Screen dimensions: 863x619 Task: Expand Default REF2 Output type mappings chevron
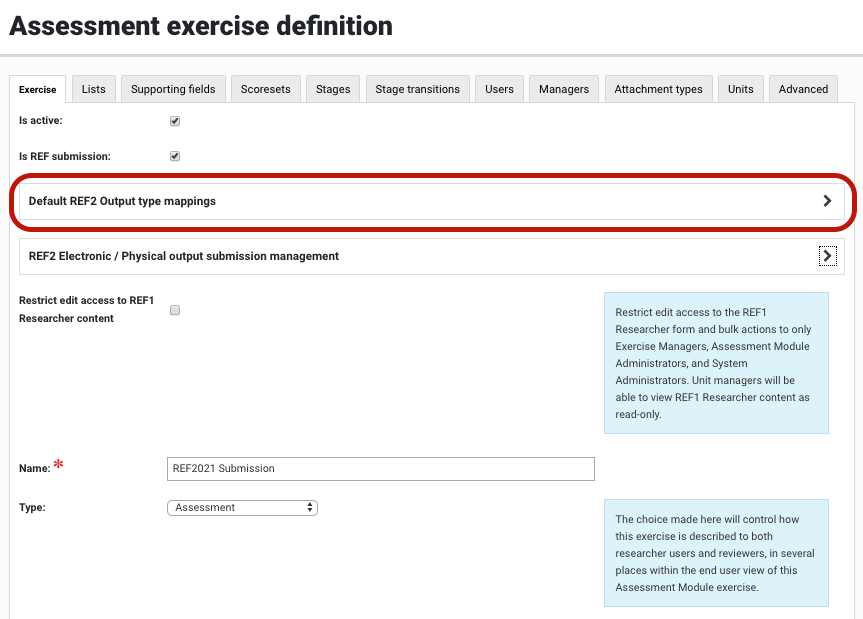827,201
